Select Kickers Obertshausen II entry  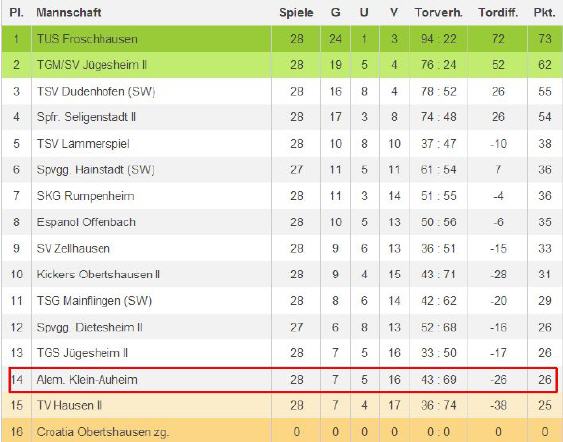coord(98,274)
